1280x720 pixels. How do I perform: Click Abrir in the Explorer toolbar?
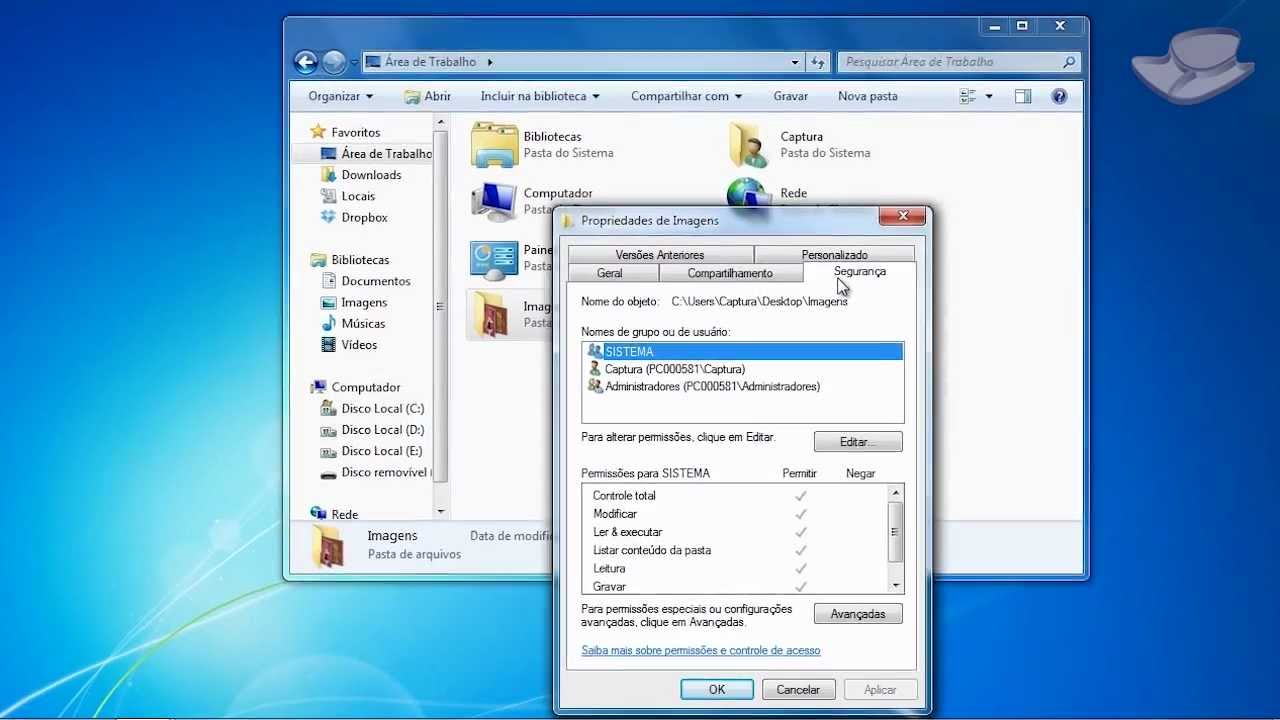(428, 96)
